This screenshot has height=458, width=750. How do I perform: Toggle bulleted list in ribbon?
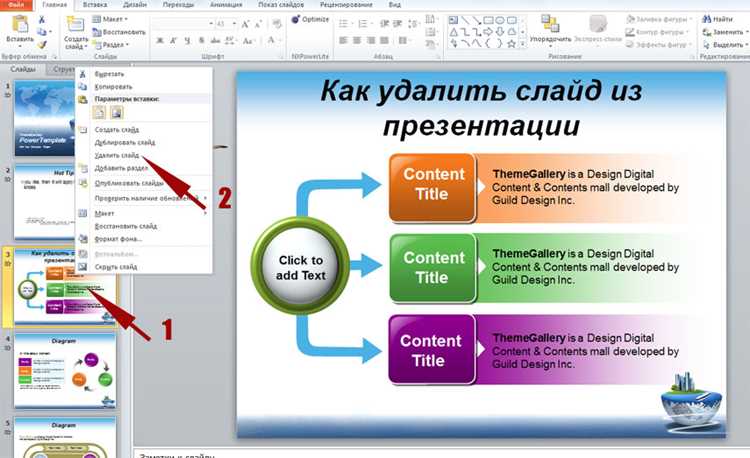pos(345,24)
